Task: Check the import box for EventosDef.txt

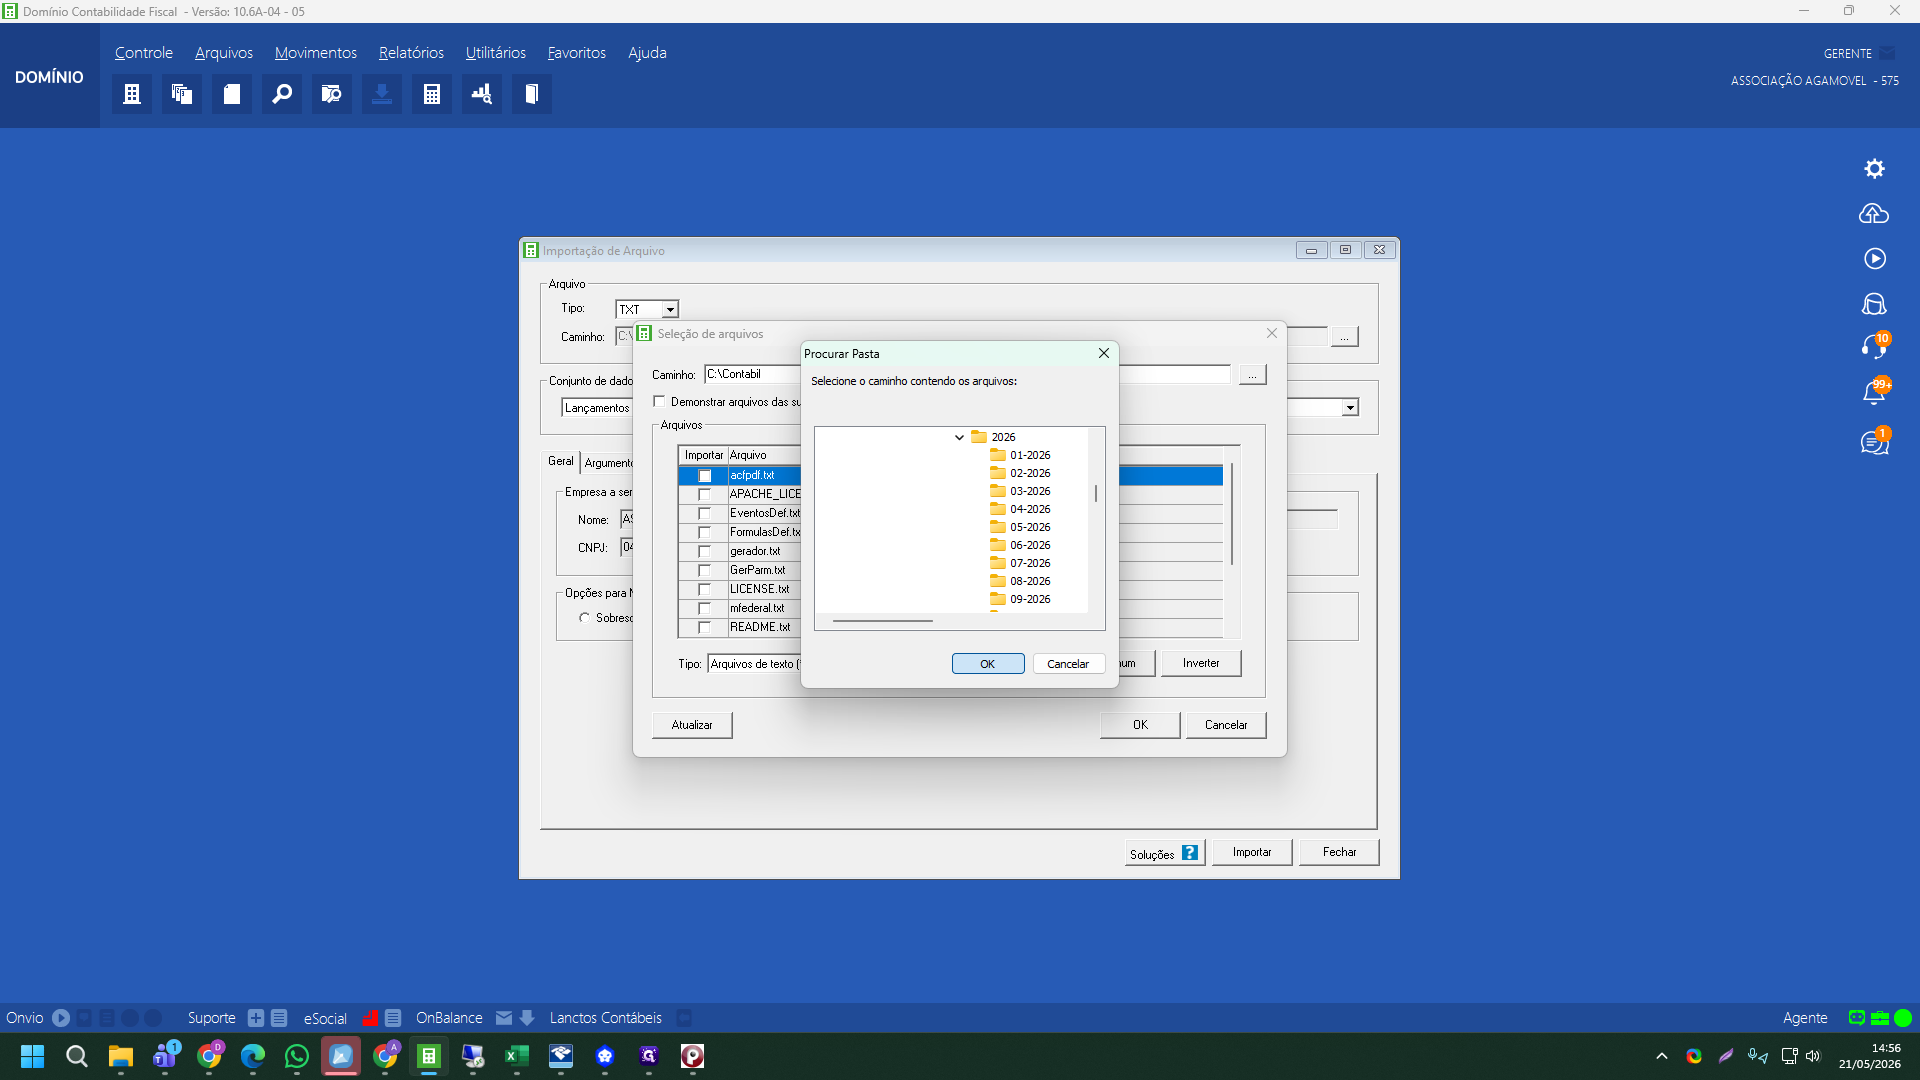Action: tap(705, 514)
